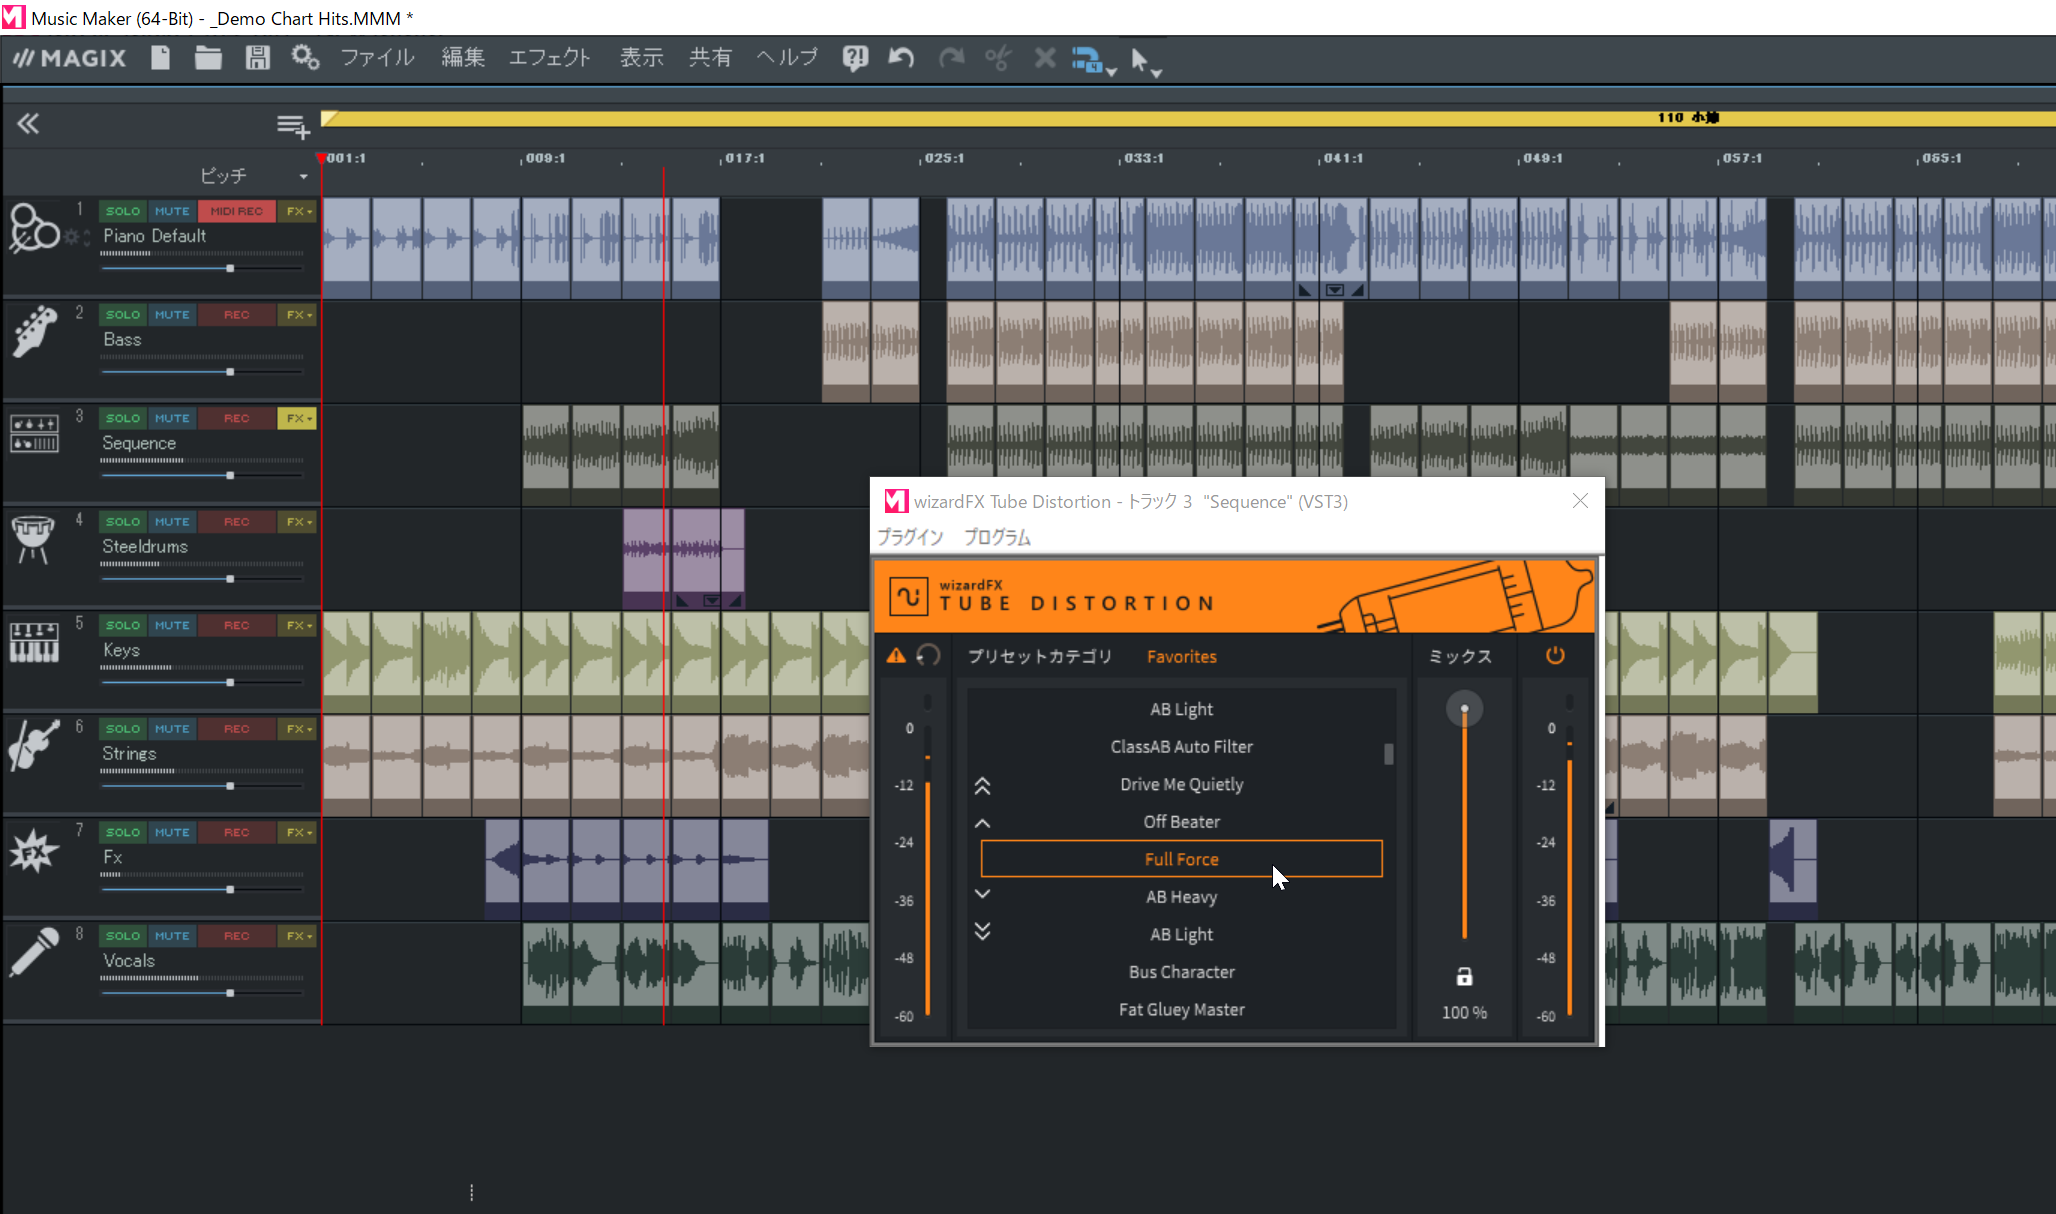The height and width of the screenshot is (1214, 2056).
Task: Go to next preset with down chevron
Action: (x=982, y=894)
